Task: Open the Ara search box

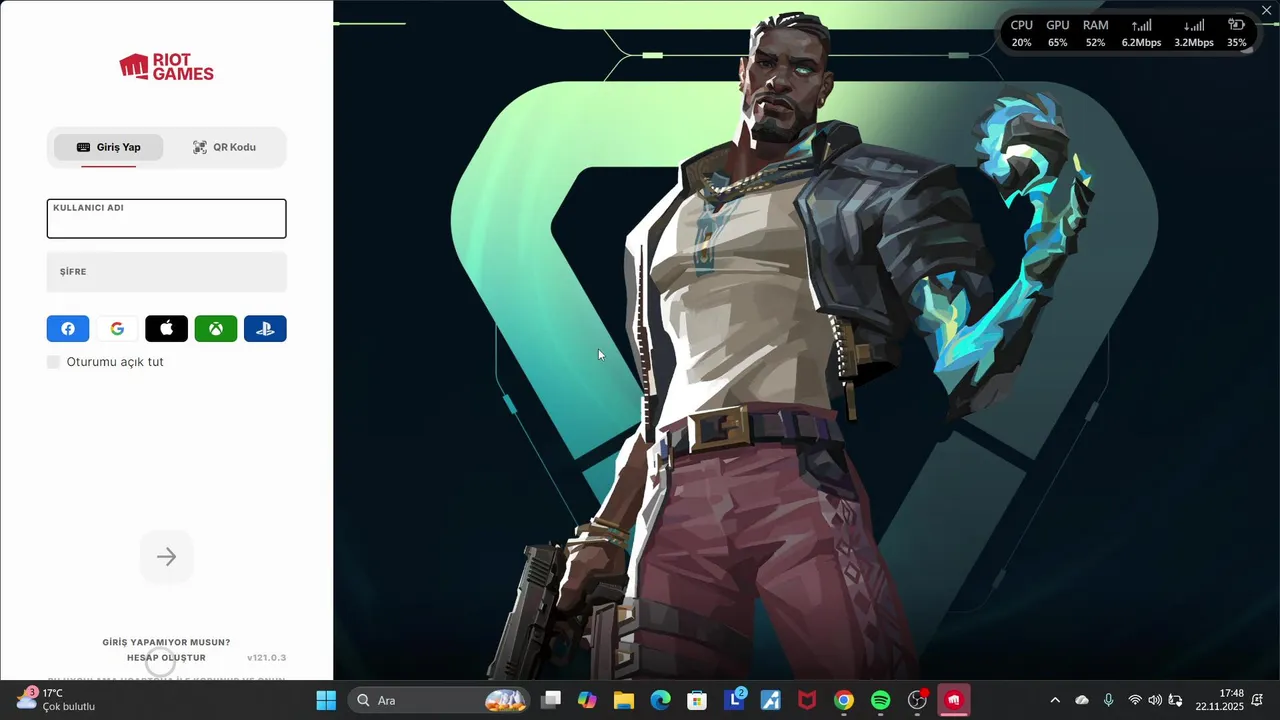Action: (438, 700)
